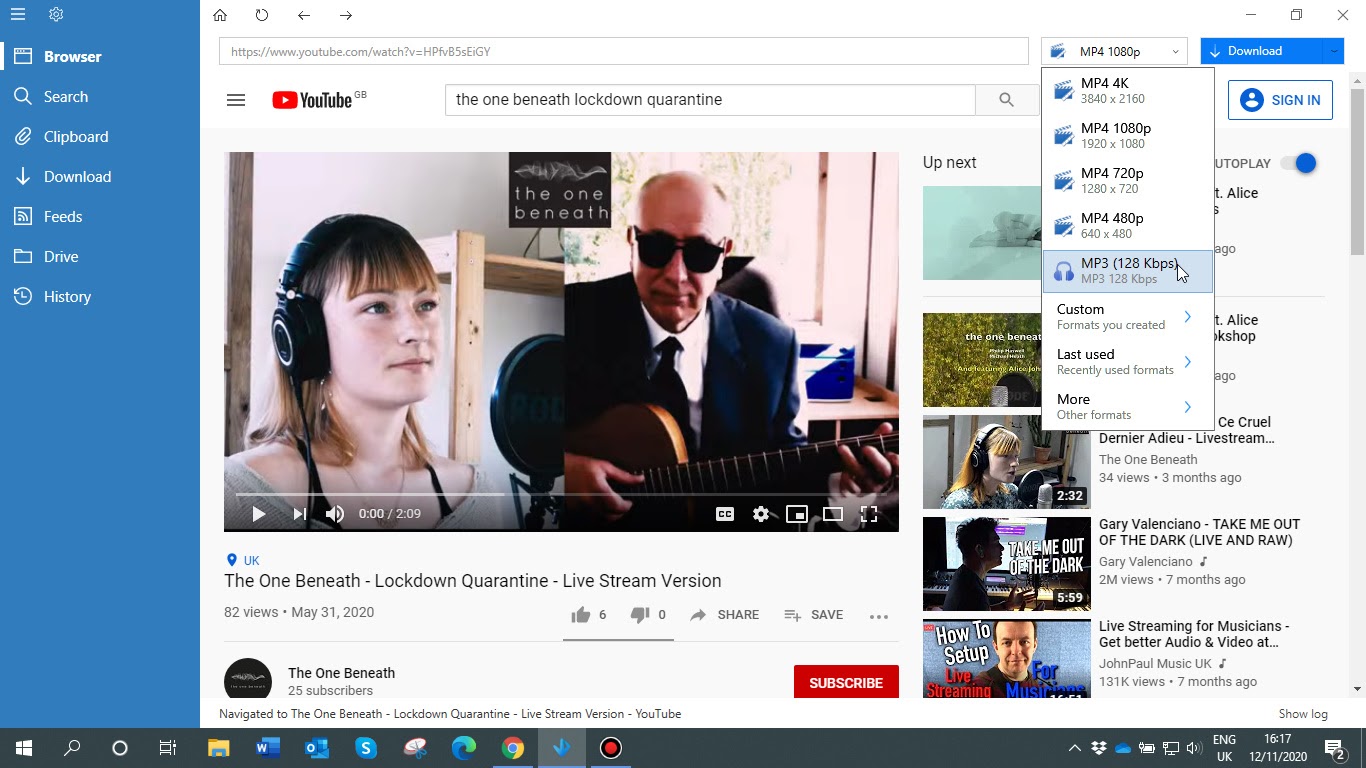
Task: Open Windows Start menu
Action: click(x=24, y=748)
